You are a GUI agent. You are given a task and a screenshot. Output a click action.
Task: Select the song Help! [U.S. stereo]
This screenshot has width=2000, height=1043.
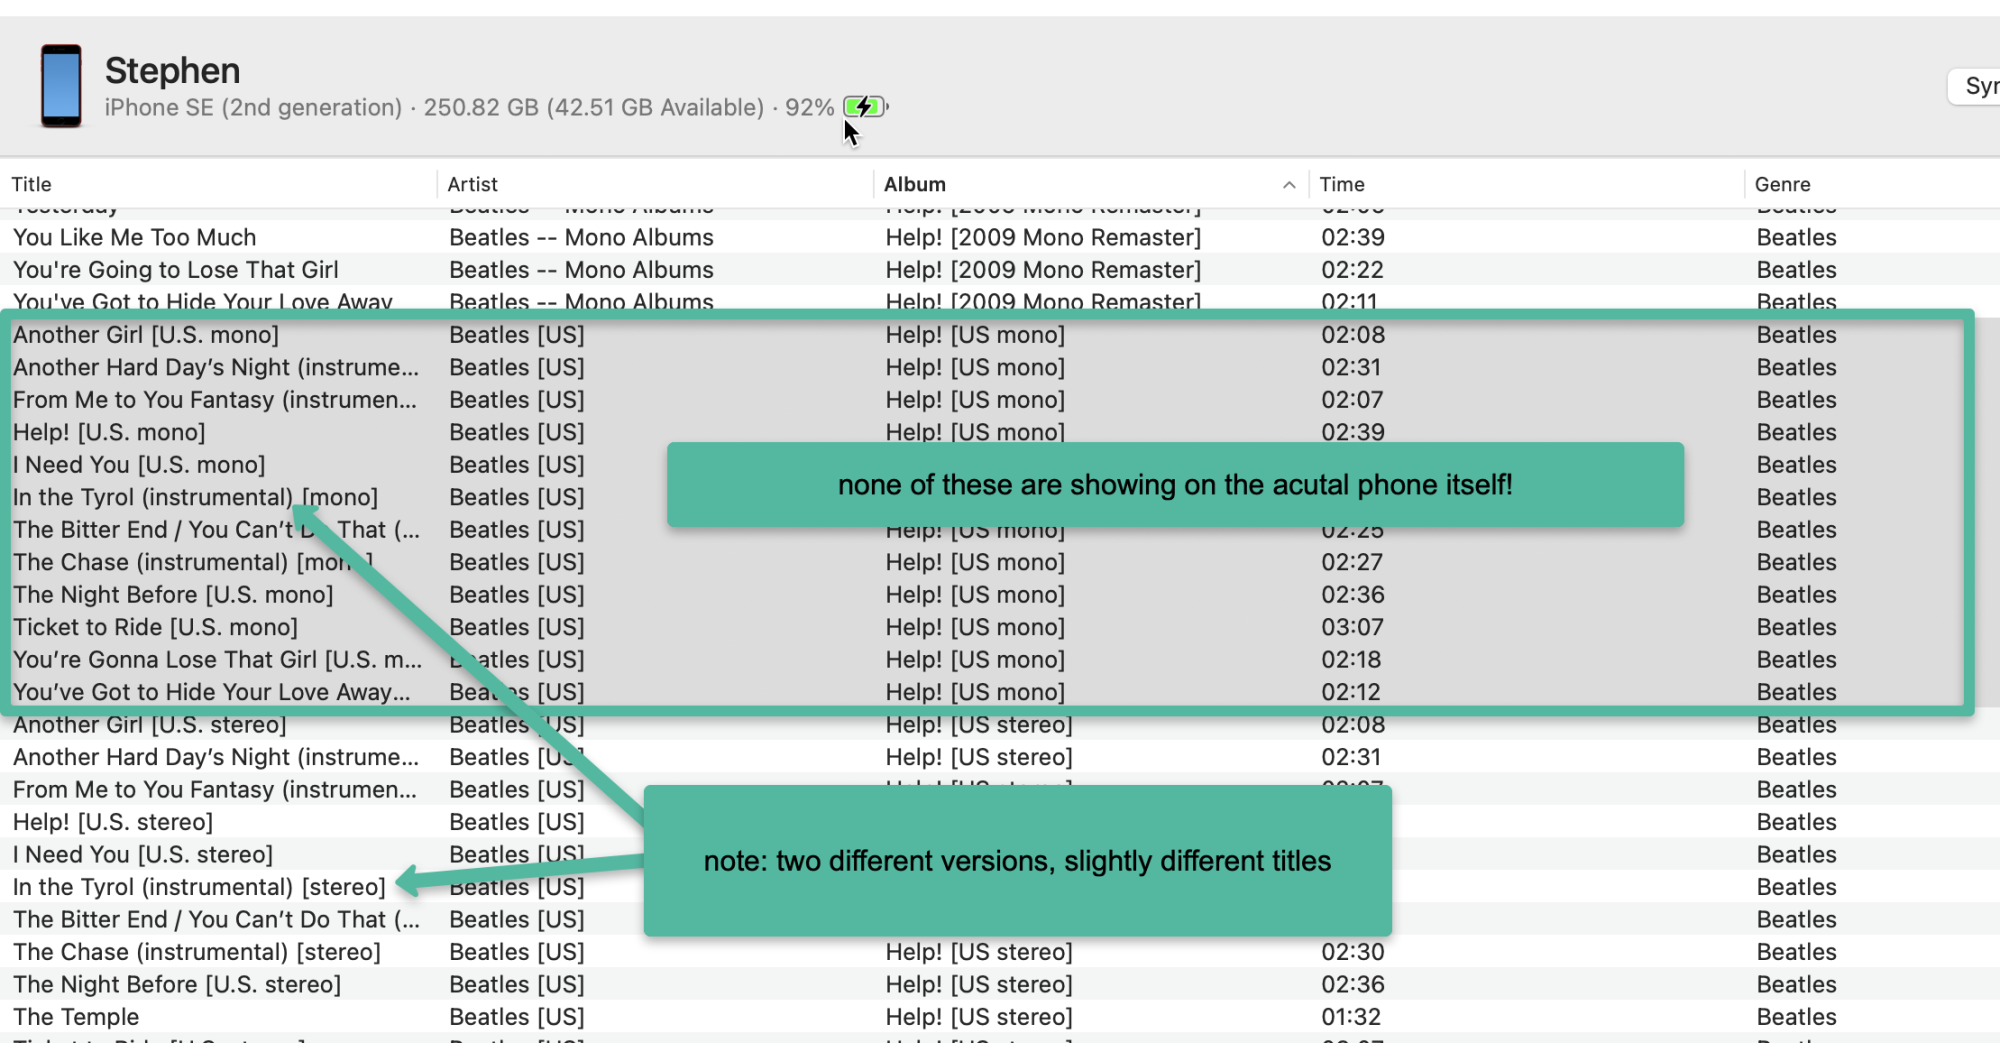click(113, 822)
